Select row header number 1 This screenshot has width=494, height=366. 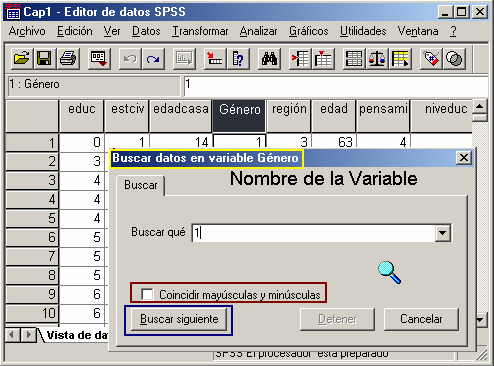32,143
